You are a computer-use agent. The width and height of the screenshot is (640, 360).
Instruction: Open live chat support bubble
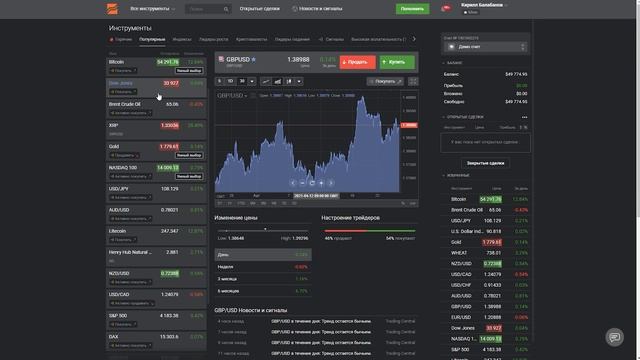(x=614, y=337)
